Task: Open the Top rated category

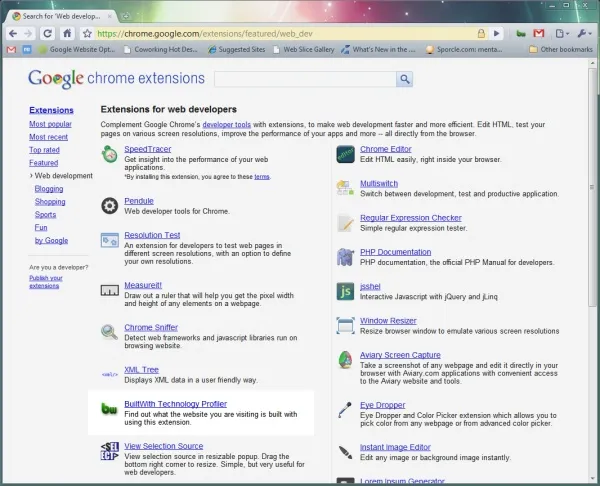Action: point(44,150)
